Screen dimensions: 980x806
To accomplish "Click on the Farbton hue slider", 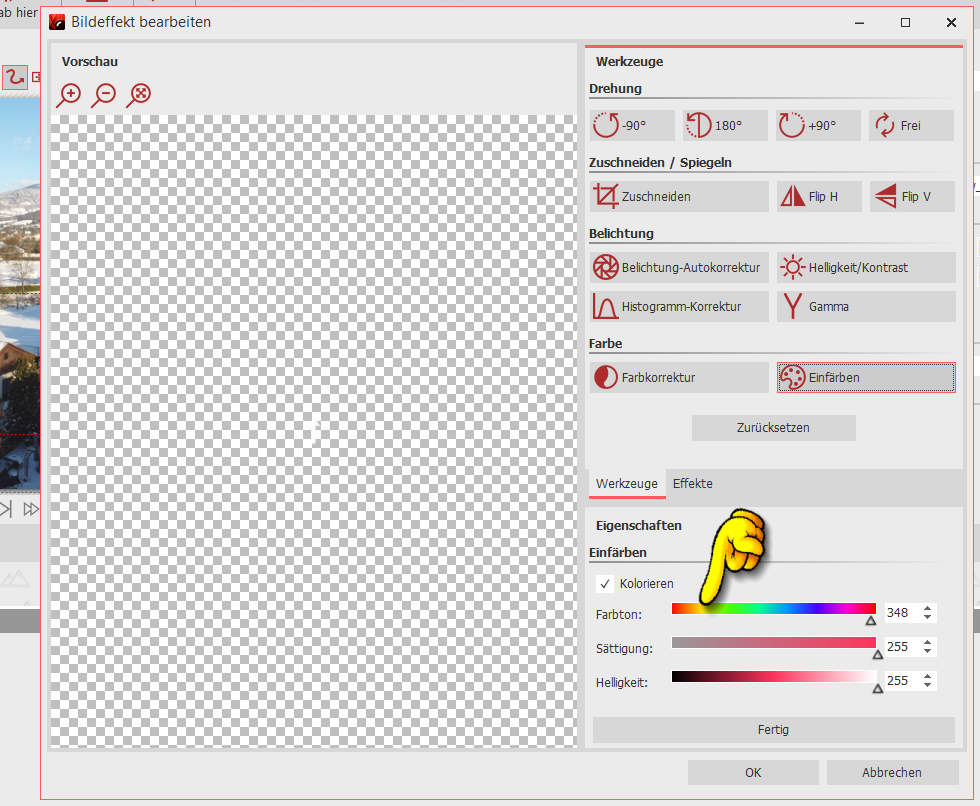I will point(773,608).
